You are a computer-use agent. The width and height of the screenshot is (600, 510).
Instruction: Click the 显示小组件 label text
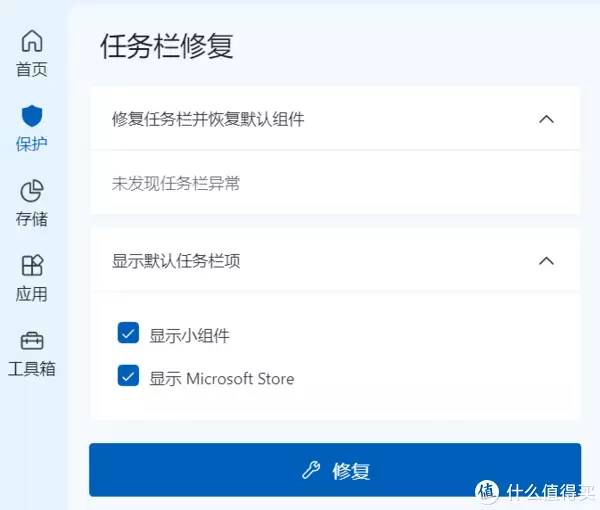pyautogui.click(x=189, y=336)
